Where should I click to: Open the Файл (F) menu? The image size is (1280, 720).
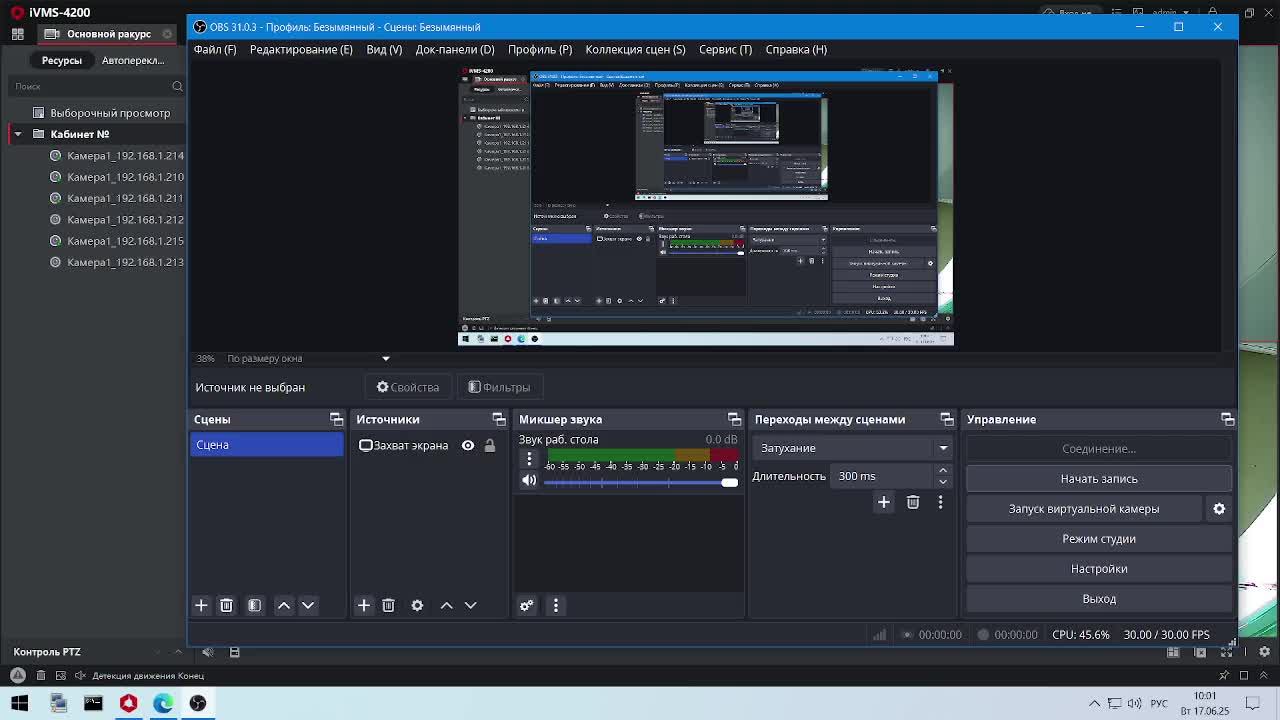tap(215, 49)
